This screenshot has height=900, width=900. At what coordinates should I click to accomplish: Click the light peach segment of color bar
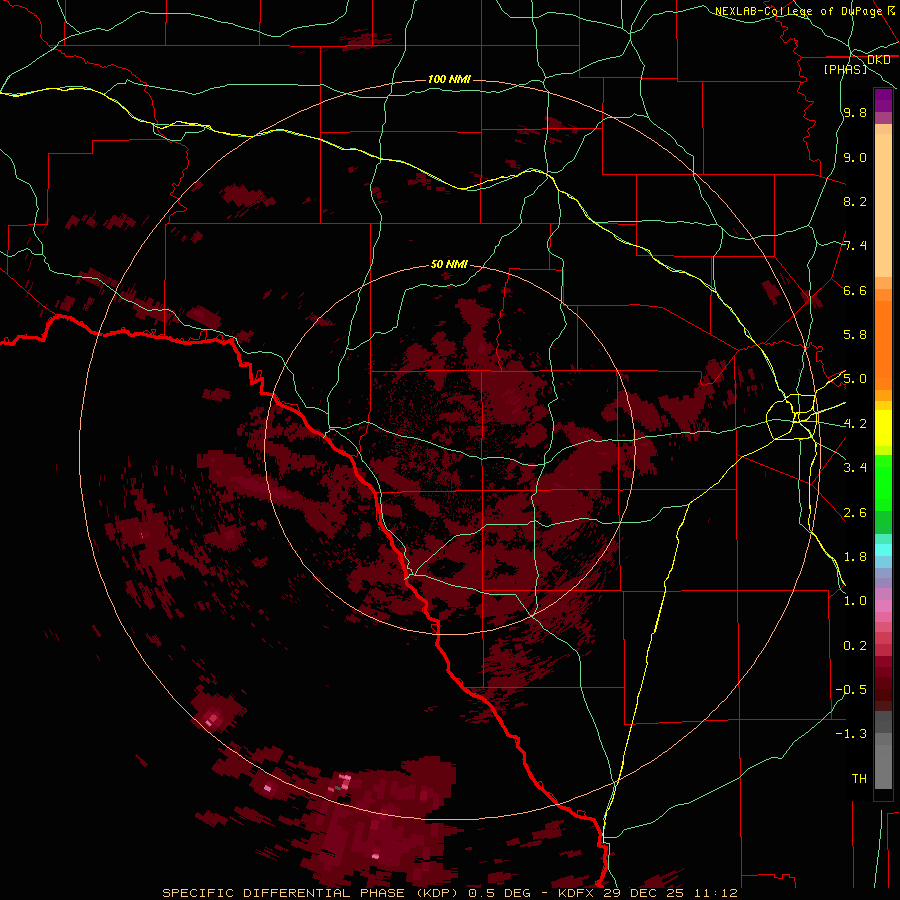click(883, 205)
